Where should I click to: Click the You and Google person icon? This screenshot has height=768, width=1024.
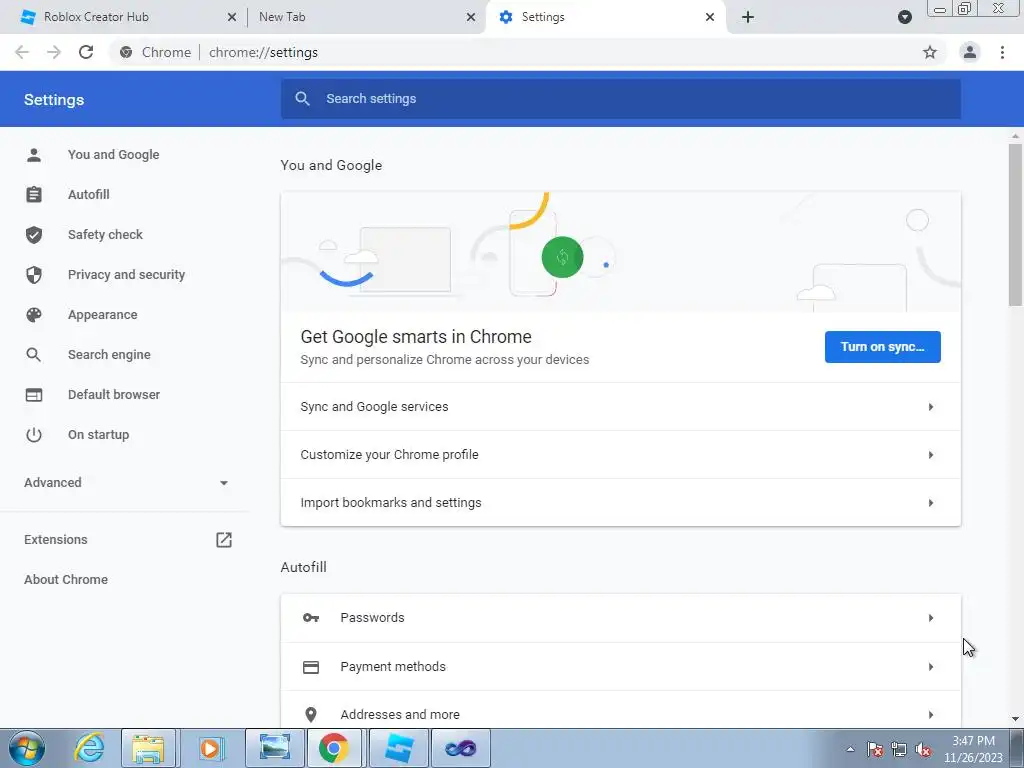click(x=34, y=155)
